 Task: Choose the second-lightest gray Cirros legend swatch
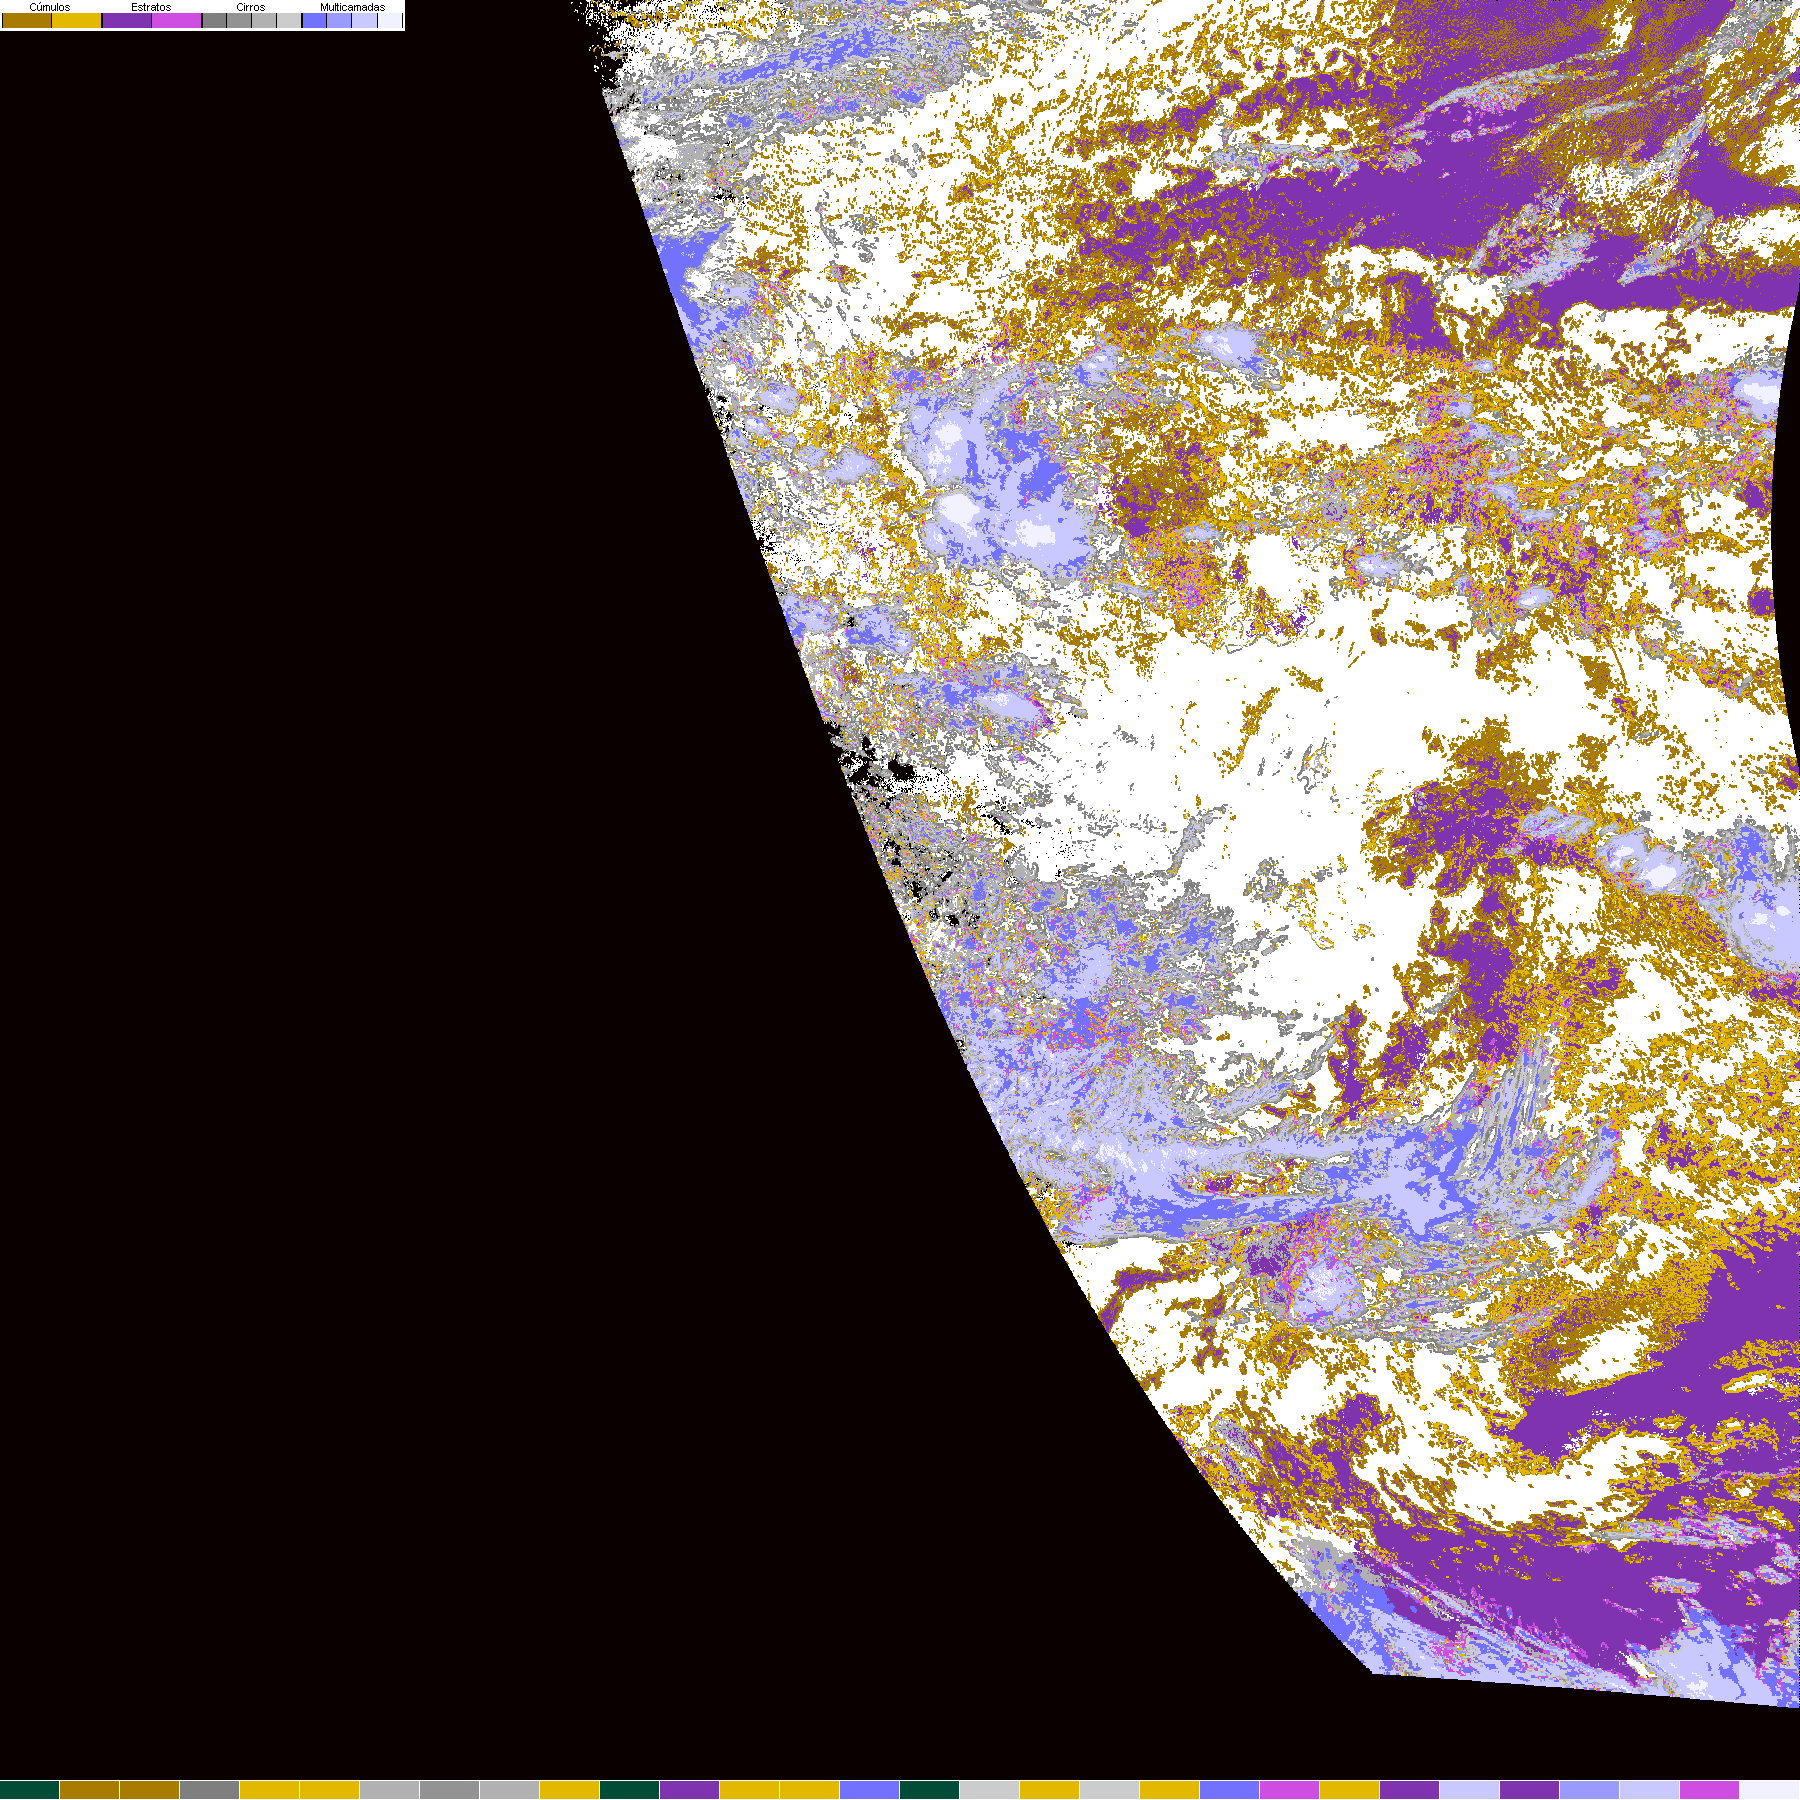click(264, 20)
